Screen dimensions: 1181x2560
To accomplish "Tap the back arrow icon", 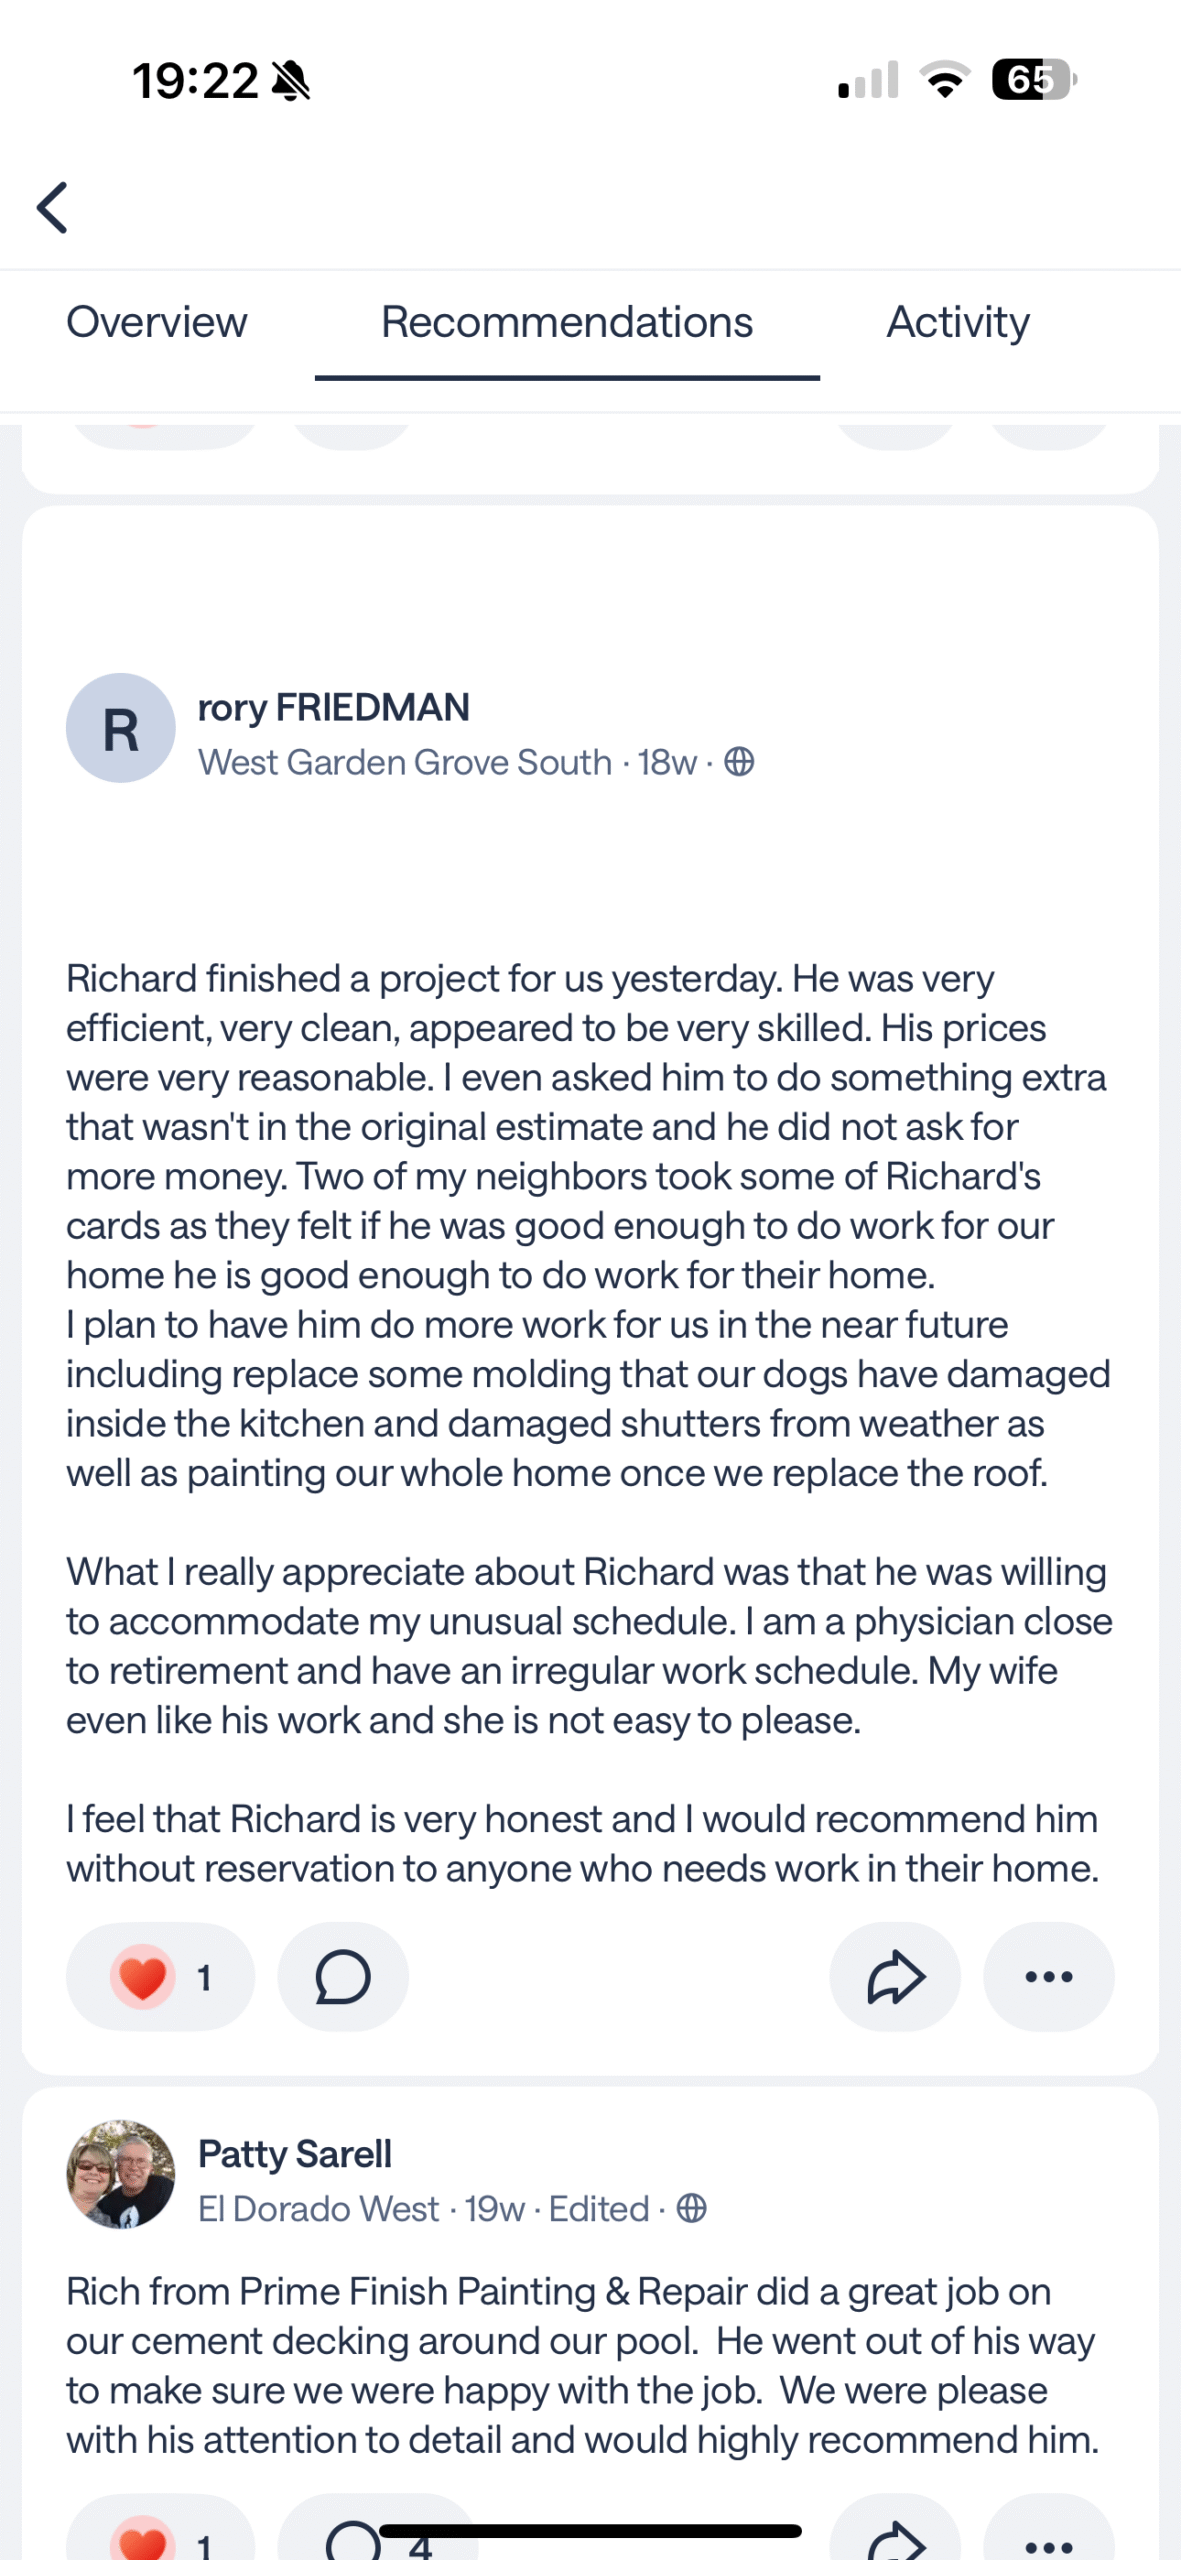I will (x=52, y=207).
